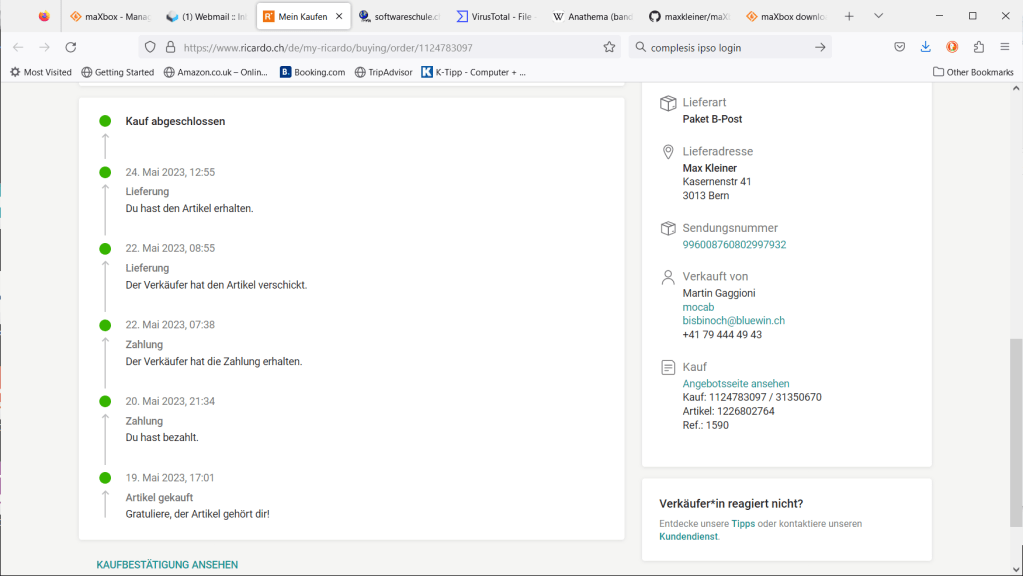
Task: Click the search go arrow icon
Action: click(x=820, y=47)
